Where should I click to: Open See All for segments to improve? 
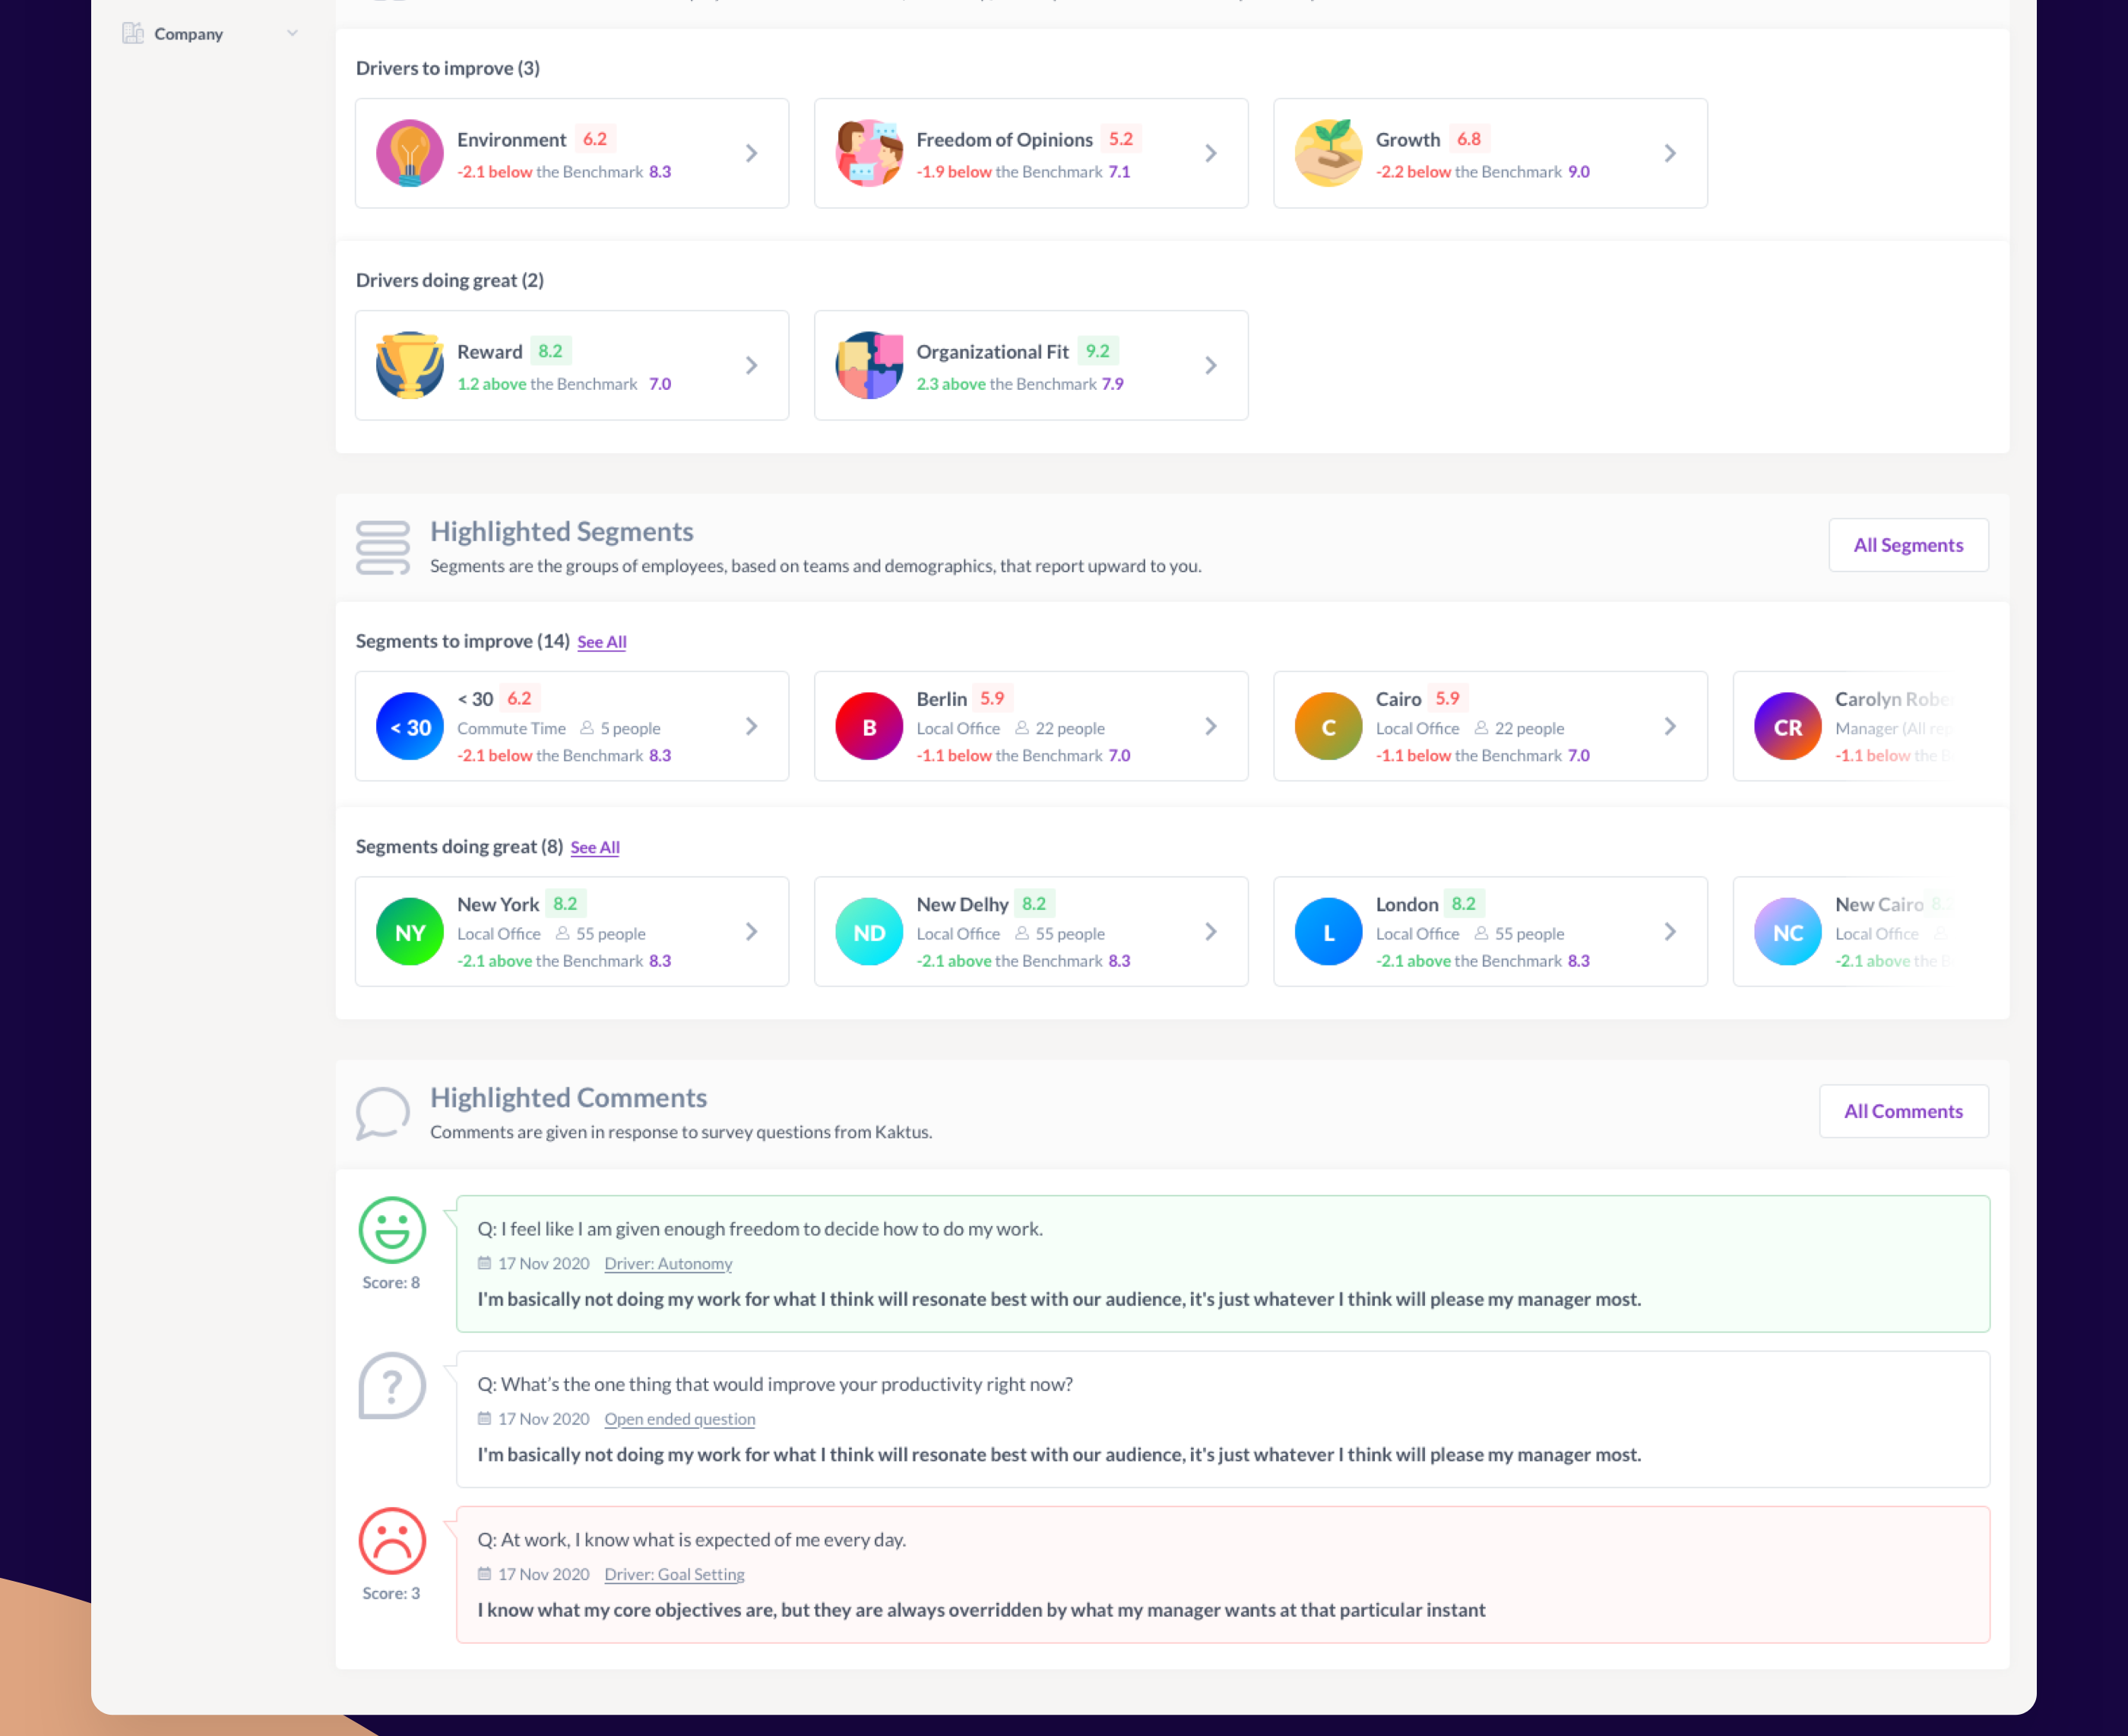[x=601, y=642]
